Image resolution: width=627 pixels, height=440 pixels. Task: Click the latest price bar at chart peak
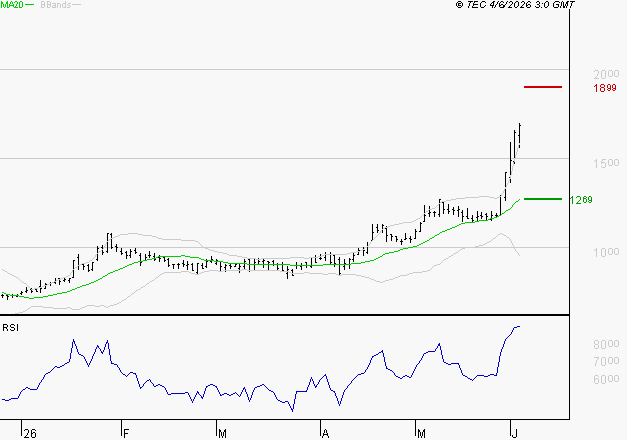[x=519, y=135]
